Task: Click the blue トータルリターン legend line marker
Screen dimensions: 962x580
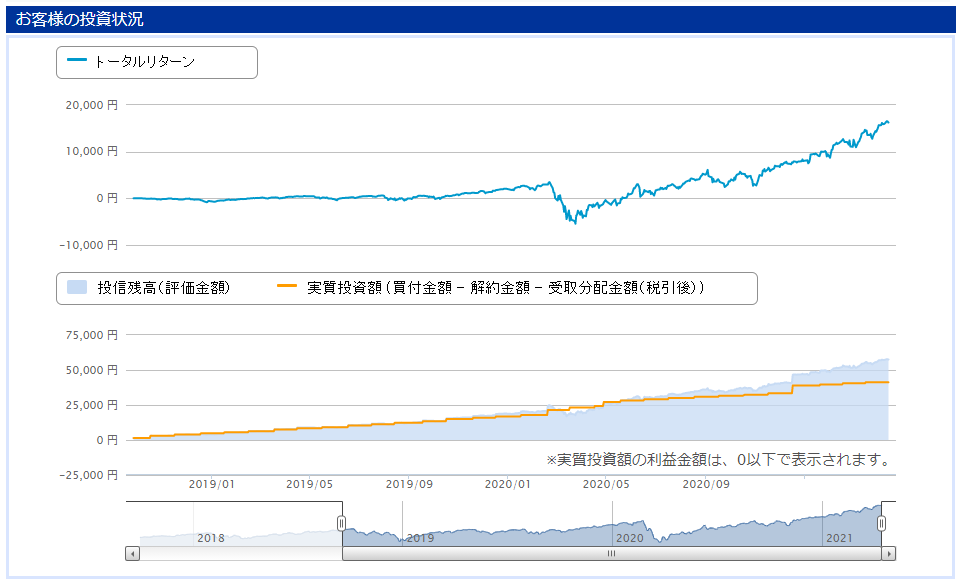Action: coord(77,60)
